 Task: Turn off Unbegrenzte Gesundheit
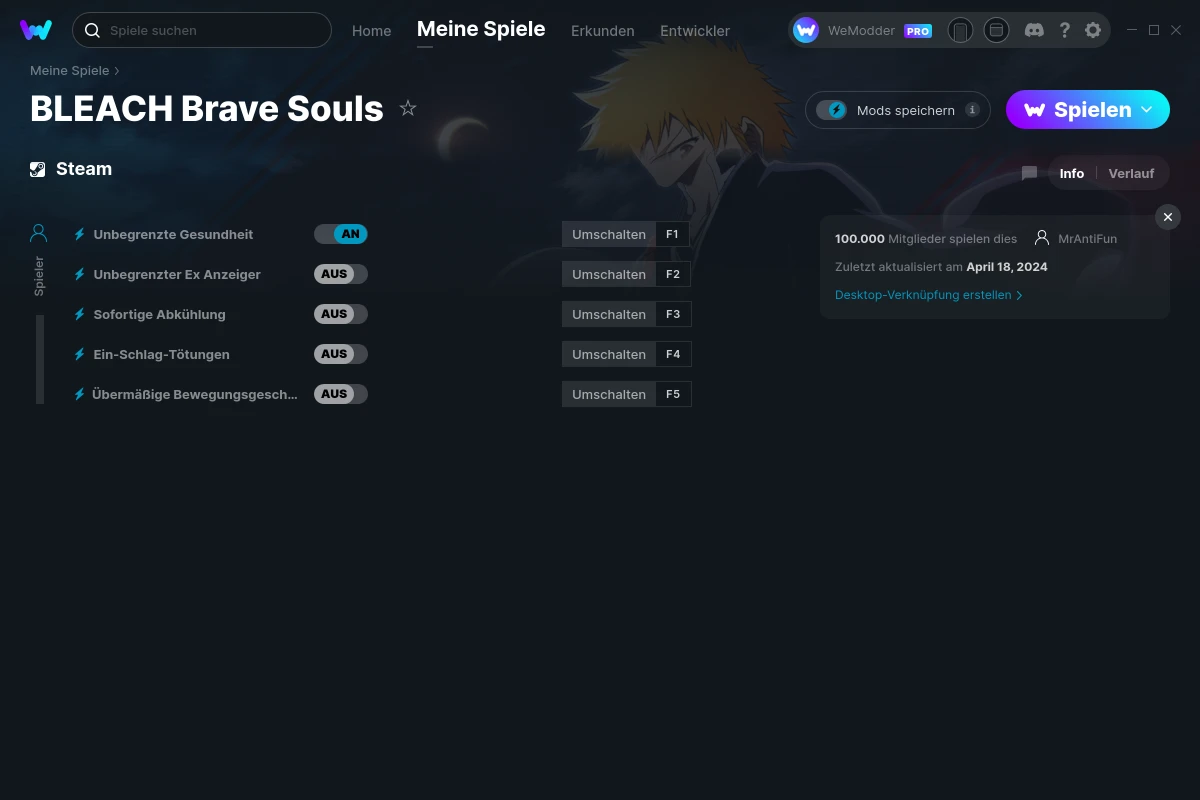pos(341,233)
